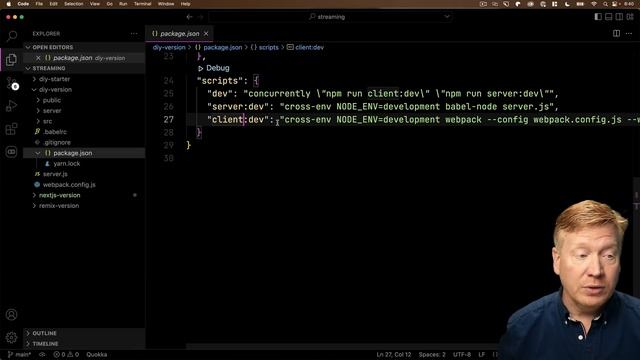Open the macOS Wi-Fi menu bar icon
This screenshot has width=640, height=360.
click(x=594, y=4)
